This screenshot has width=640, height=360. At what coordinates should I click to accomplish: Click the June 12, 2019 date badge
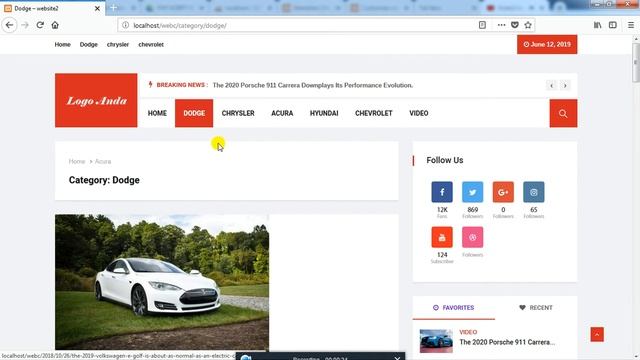tap(547, 44)
